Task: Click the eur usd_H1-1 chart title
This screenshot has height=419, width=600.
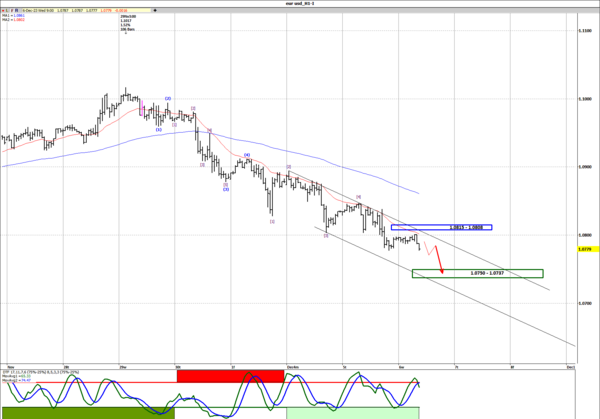Action: click(x=300, y=3)
